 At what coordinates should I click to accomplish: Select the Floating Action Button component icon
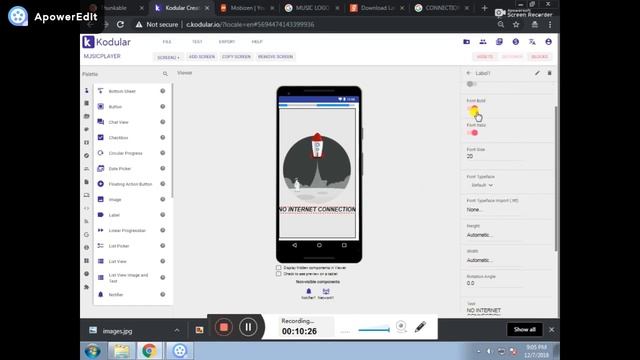100,184
